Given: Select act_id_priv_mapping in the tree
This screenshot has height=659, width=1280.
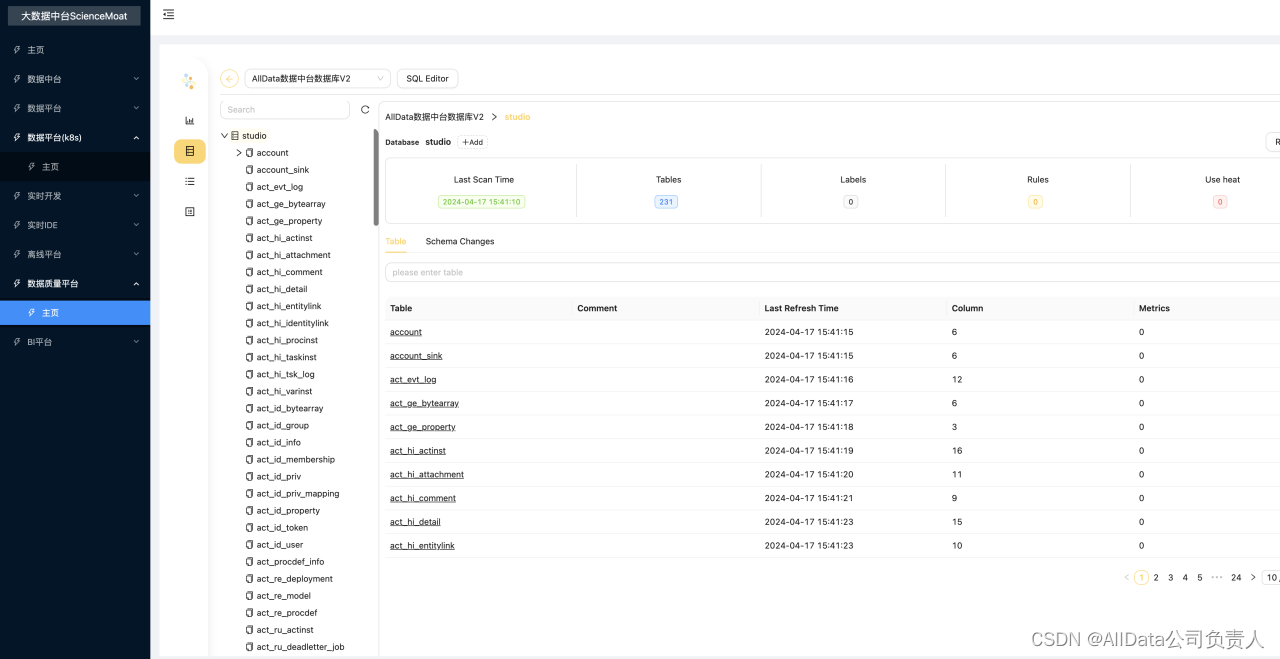Looking at the screenshot, I should point(297,494).
